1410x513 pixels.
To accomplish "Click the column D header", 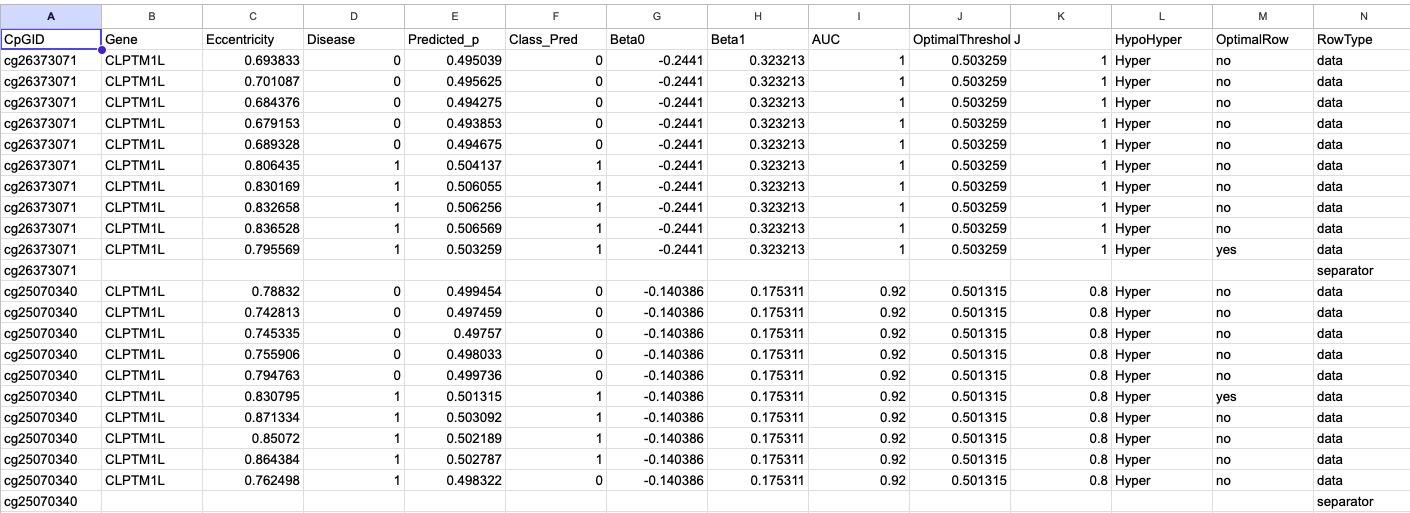I will [x=353, y=16].
